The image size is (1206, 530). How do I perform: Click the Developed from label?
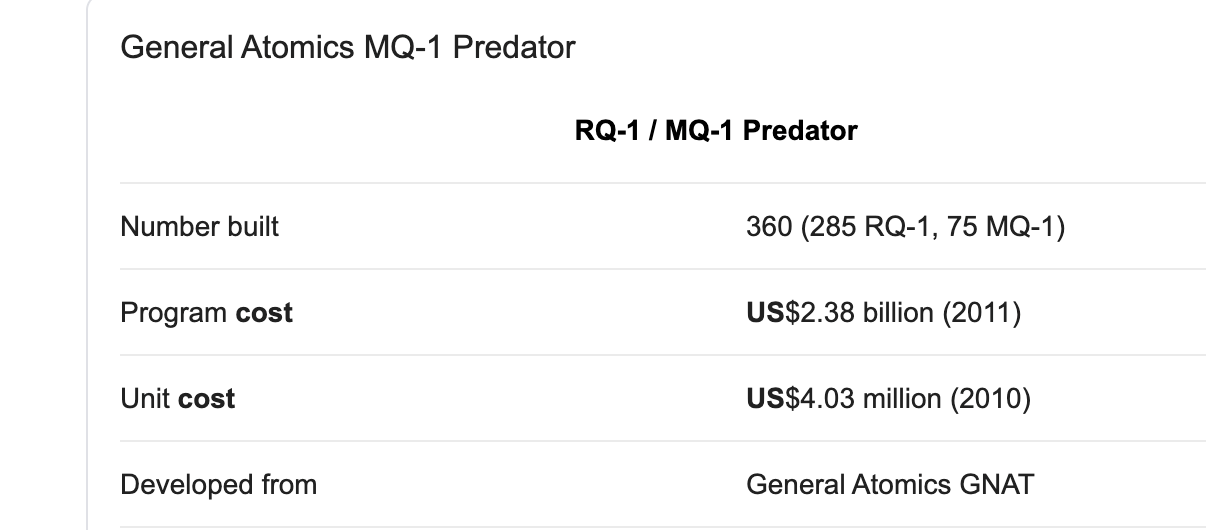point(218,485)
